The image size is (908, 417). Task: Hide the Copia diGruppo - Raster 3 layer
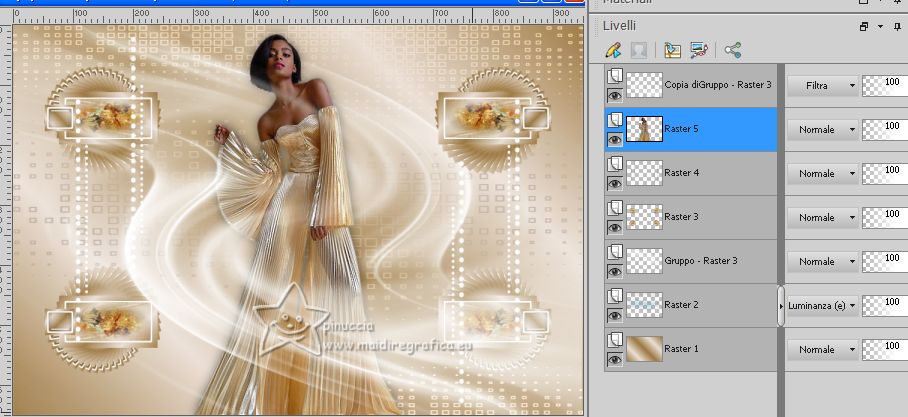tap(614, 96)
